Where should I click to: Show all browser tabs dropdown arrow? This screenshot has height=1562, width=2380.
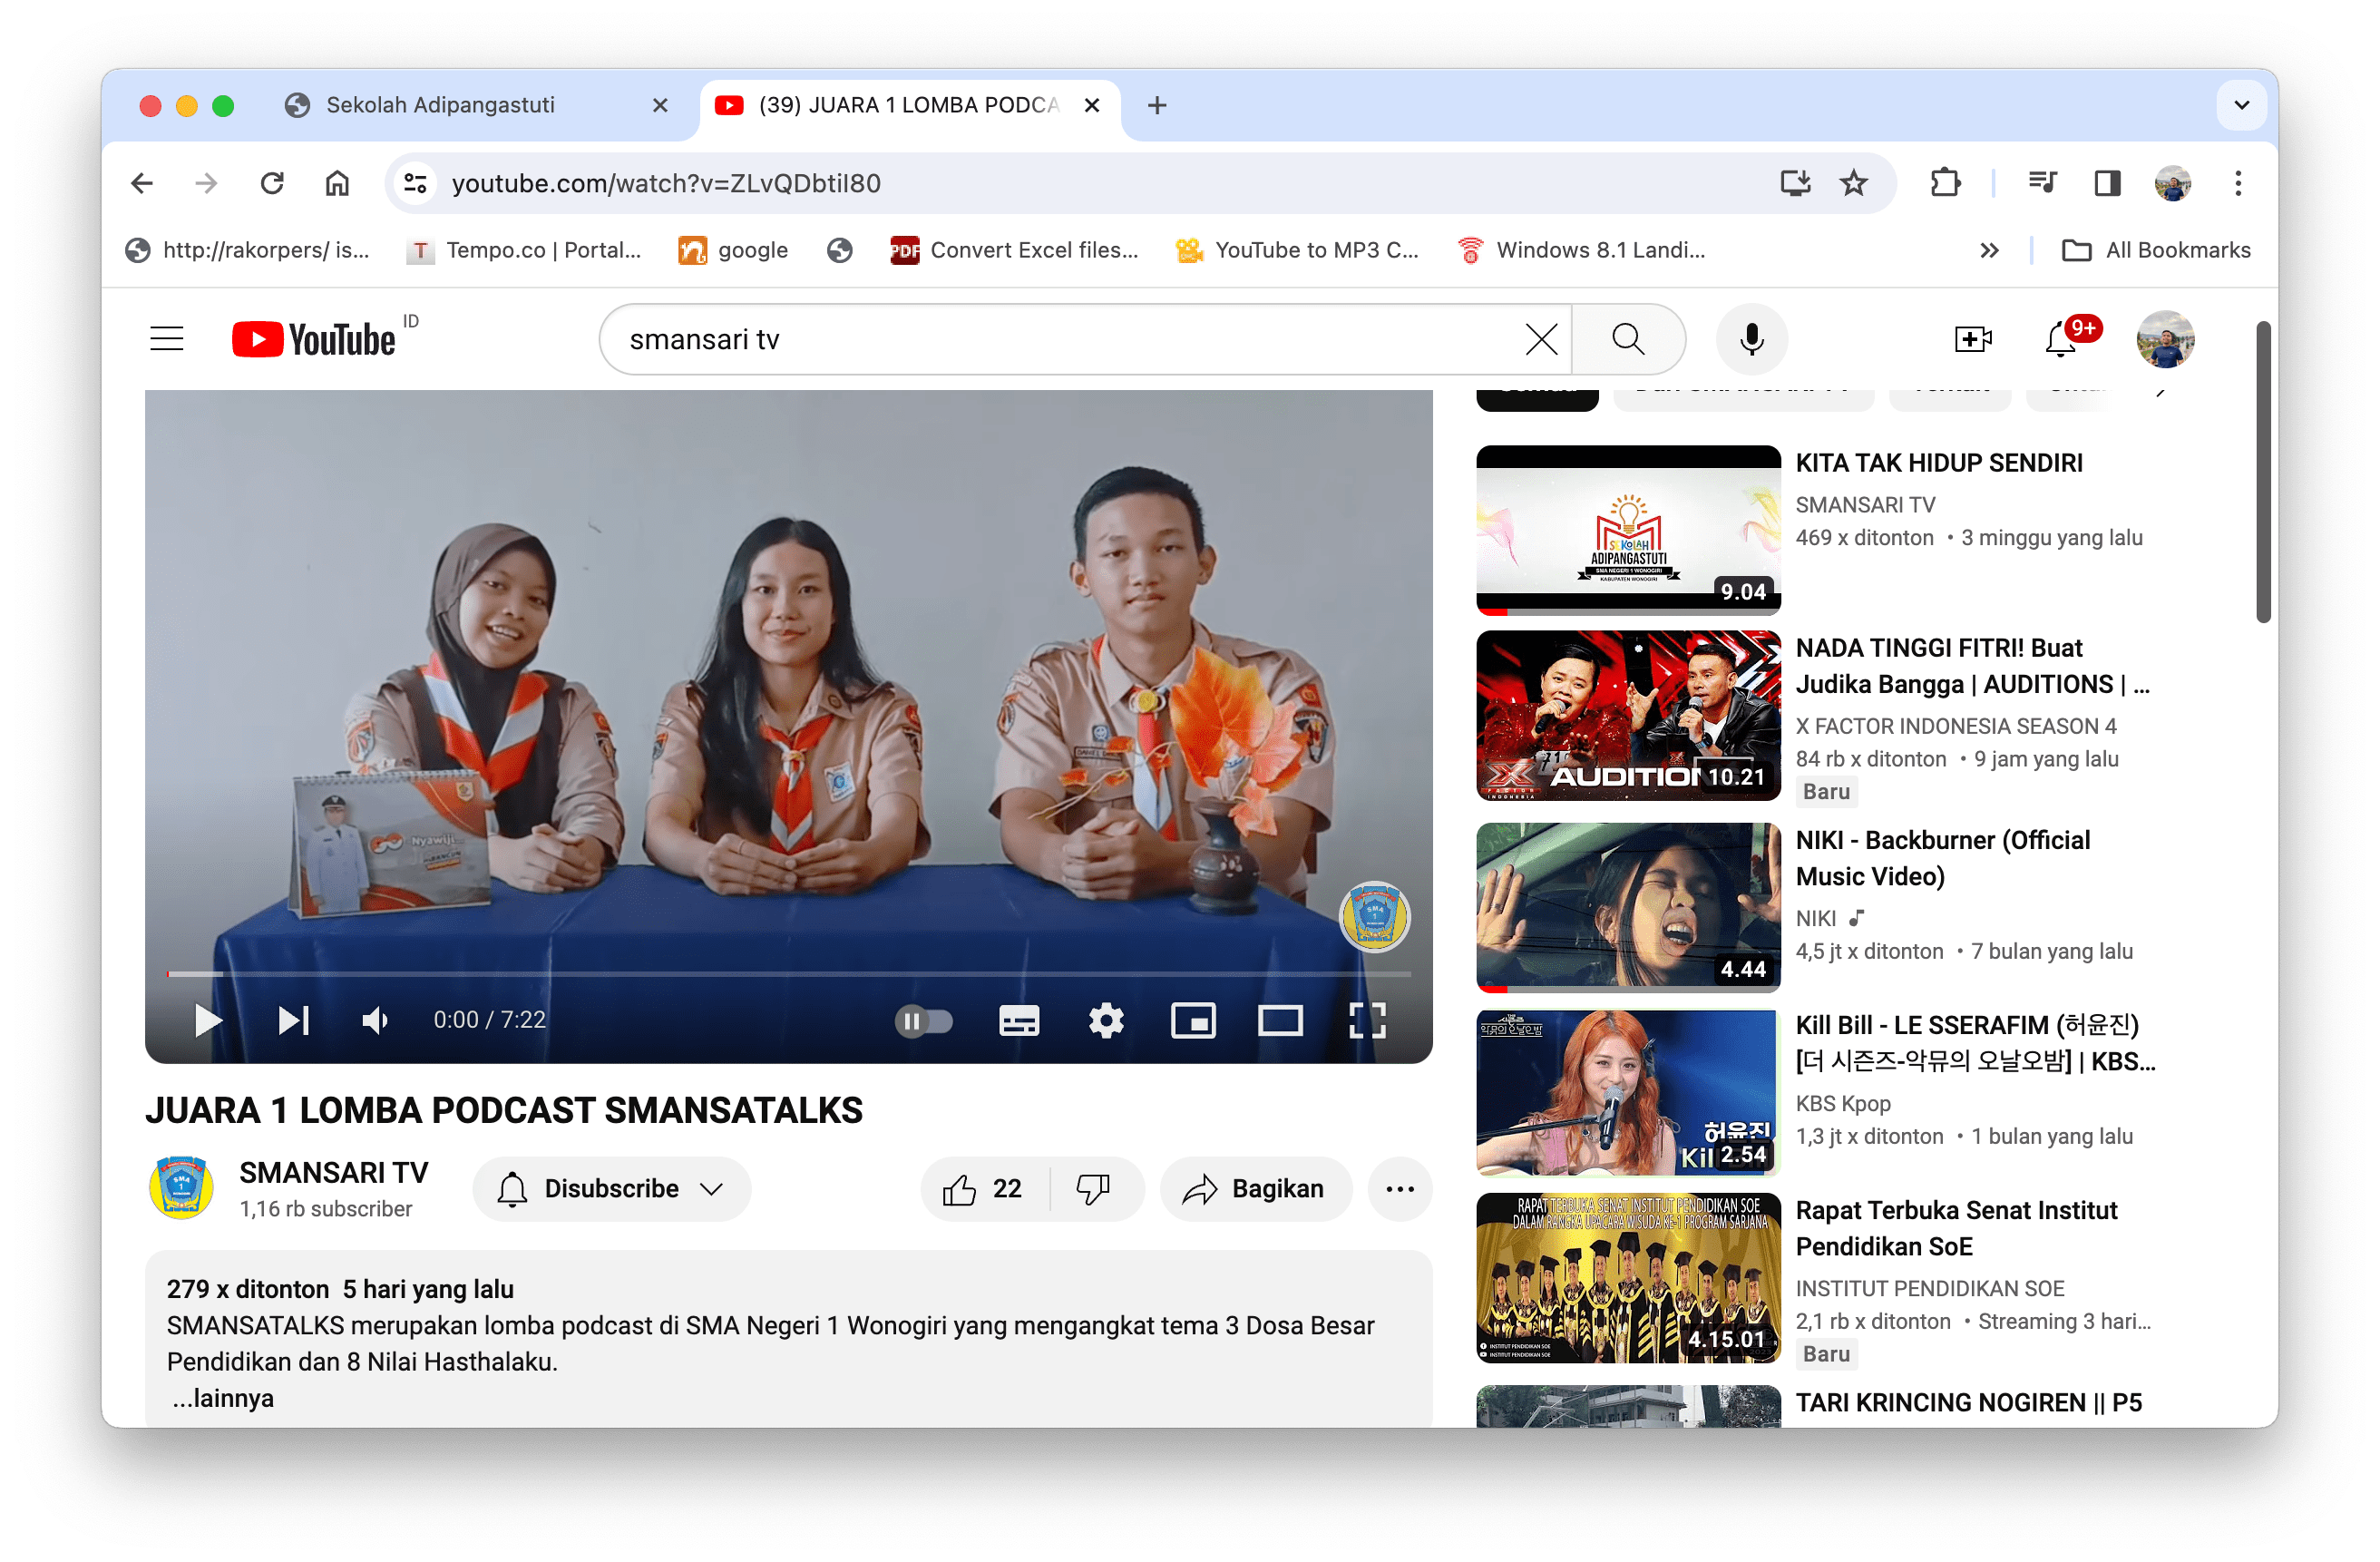pyautogui.click(x=2241, y=105)
